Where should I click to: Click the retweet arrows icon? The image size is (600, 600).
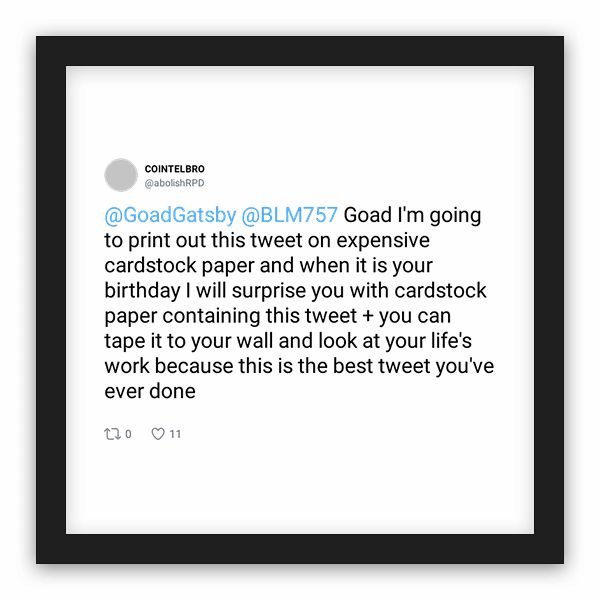(112, 434)
